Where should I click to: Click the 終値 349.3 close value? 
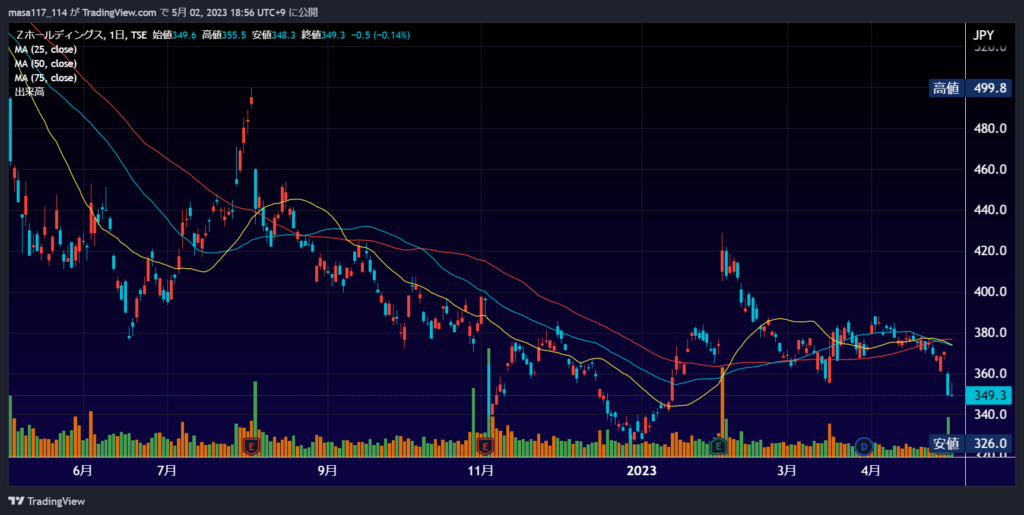tap(323, 35)
